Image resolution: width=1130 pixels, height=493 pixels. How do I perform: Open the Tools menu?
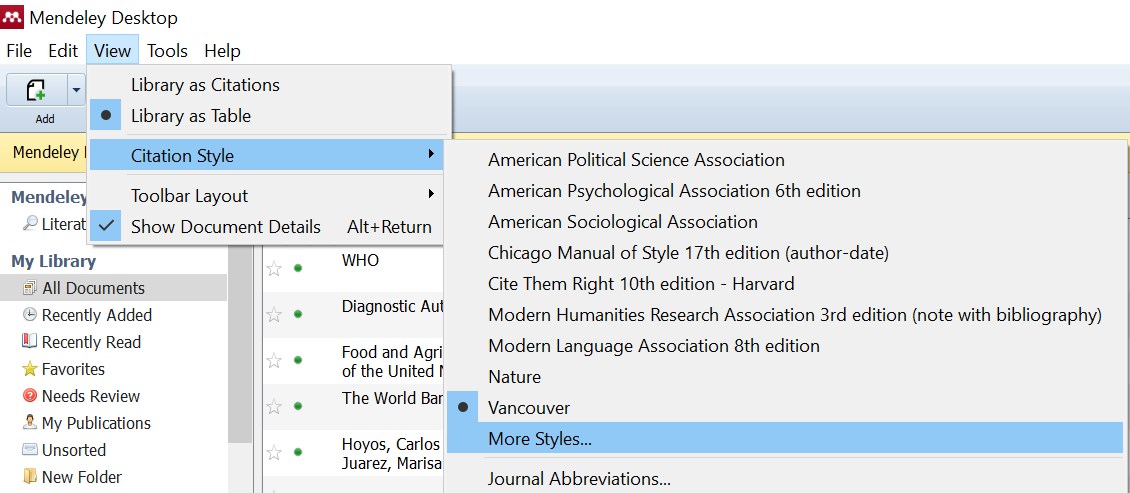pos(167,51)
